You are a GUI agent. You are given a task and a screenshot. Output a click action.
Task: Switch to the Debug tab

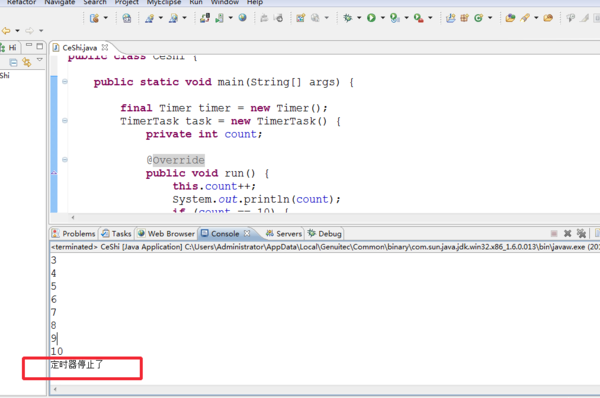tap(324, 233)
